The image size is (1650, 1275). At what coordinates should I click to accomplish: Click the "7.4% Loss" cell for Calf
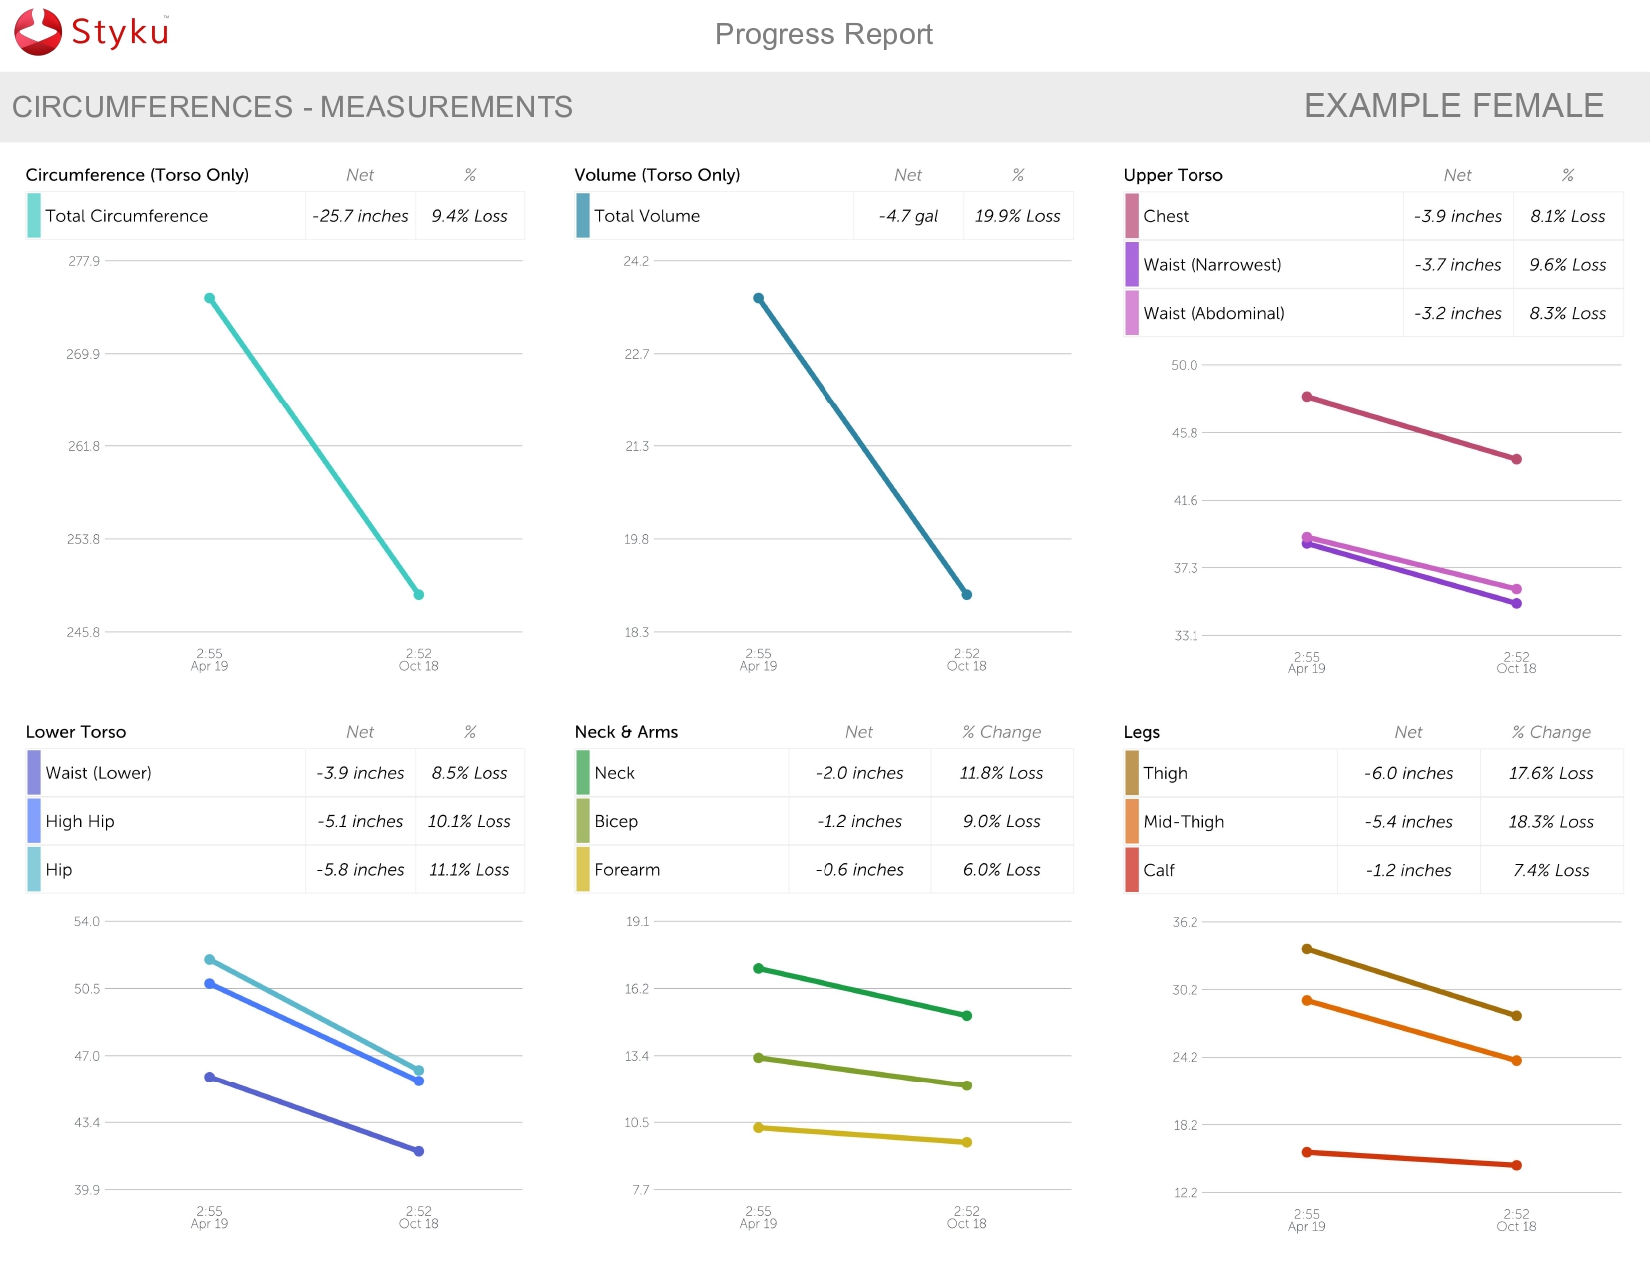click(1551, 870)
